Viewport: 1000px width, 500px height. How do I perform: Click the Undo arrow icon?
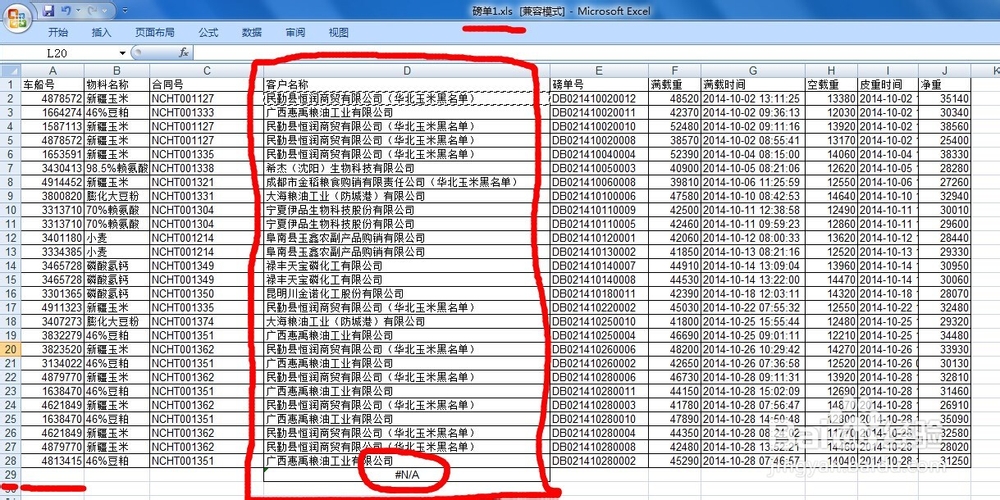pyautogui.click(x=66, y=11)
